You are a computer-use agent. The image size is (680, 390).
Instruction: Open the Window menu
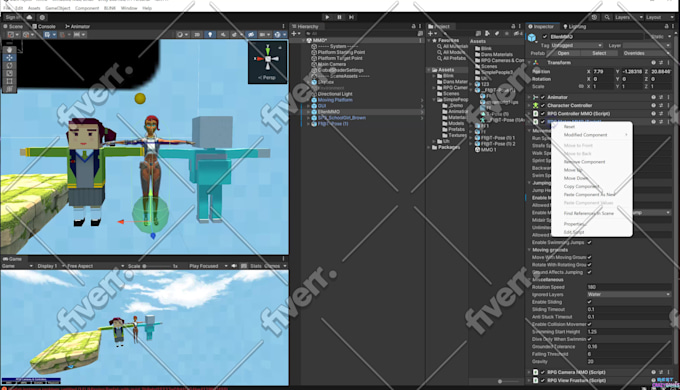coord(129,8)
